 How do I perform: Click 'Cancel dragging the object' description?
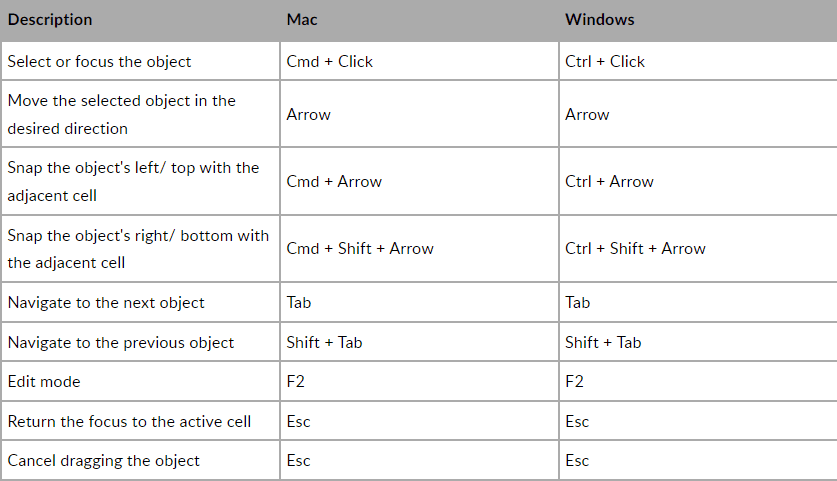(103, 460)
